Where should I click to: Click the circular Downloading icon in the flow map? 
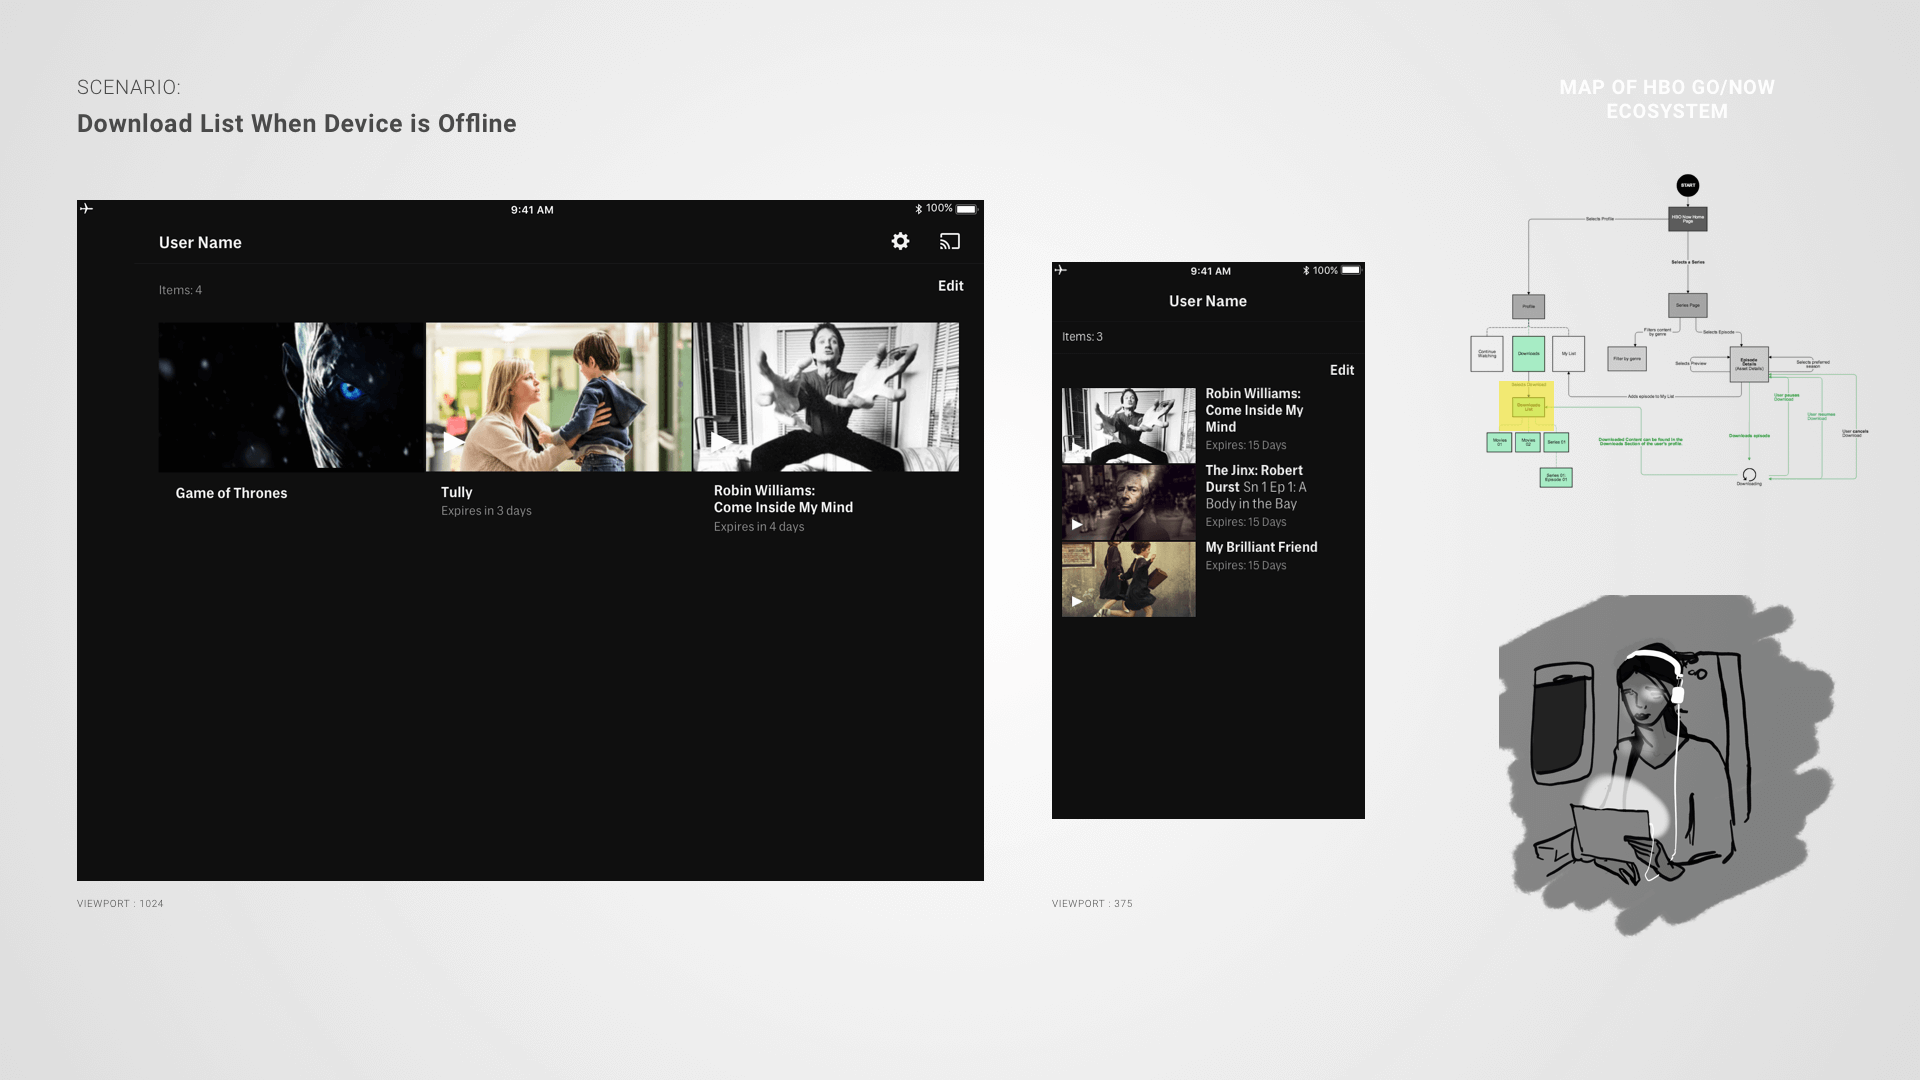tap(1749, 475)
